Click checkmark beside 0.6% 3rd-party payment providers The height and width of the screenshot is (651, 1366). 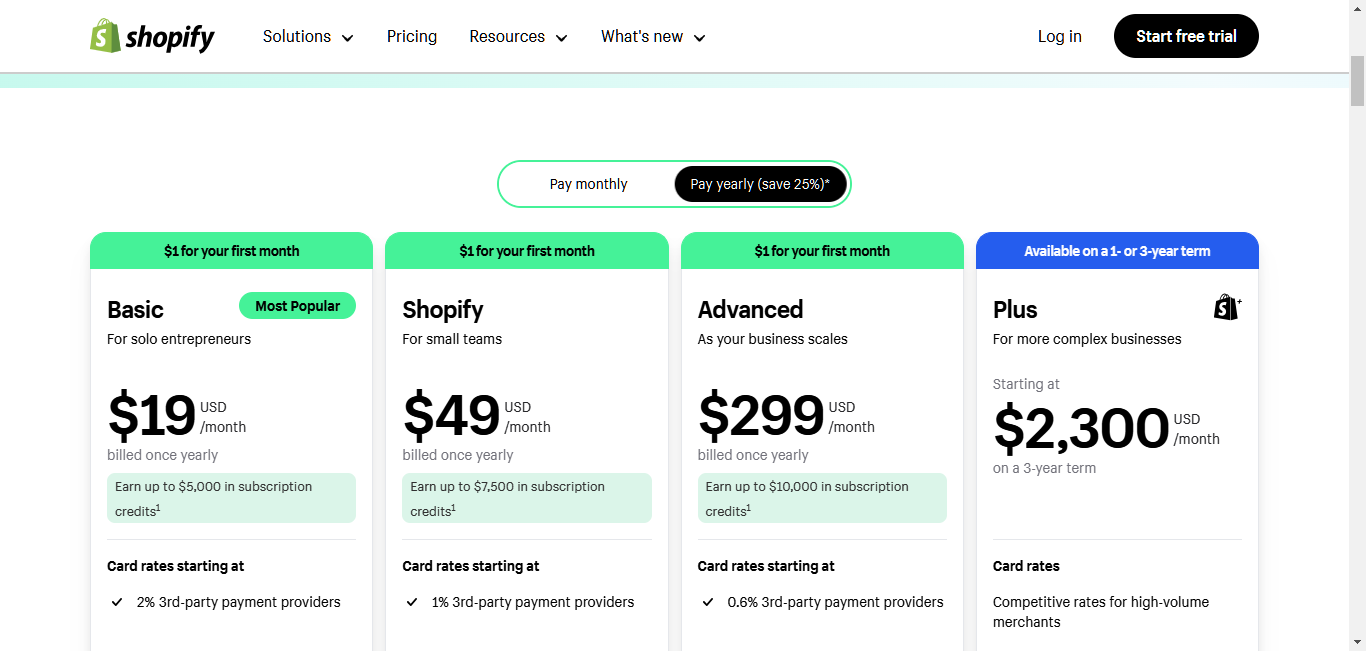tap(708, 602)
